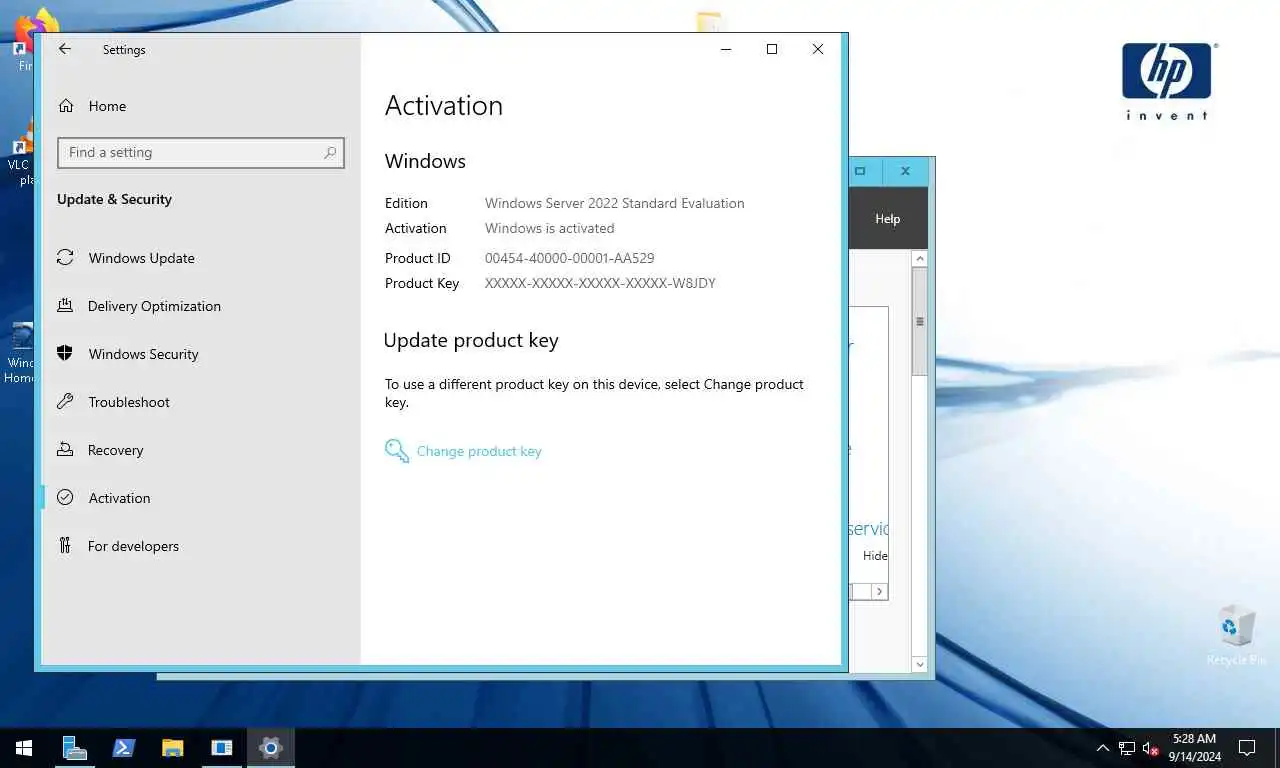Click the Troubleshoot wrench icon
Screen dimensions: 1280x768
(65, 402)
